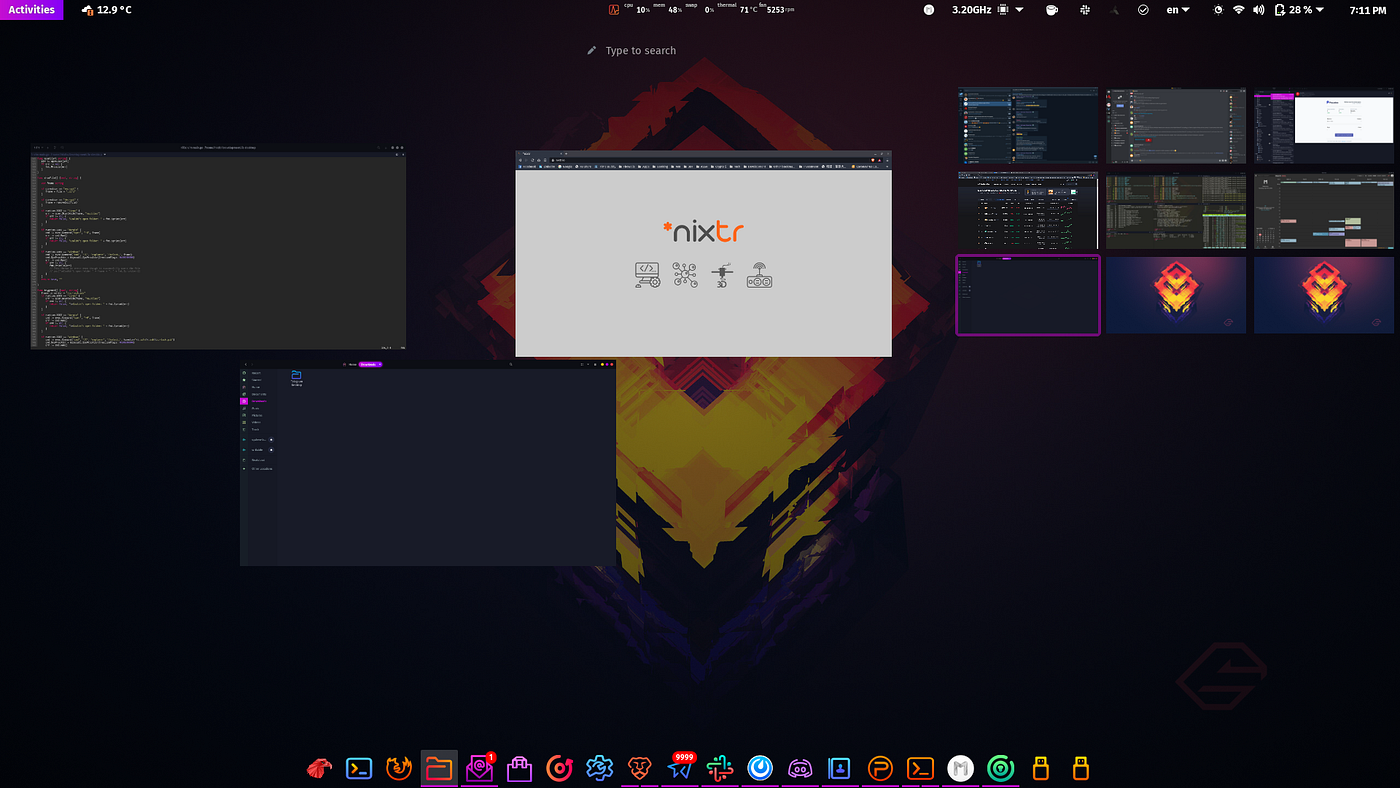The width and height of the screenshot is (1400, 788).
Task: Open the blue gear settings icon in dock
Action: (x=599, y=768)
